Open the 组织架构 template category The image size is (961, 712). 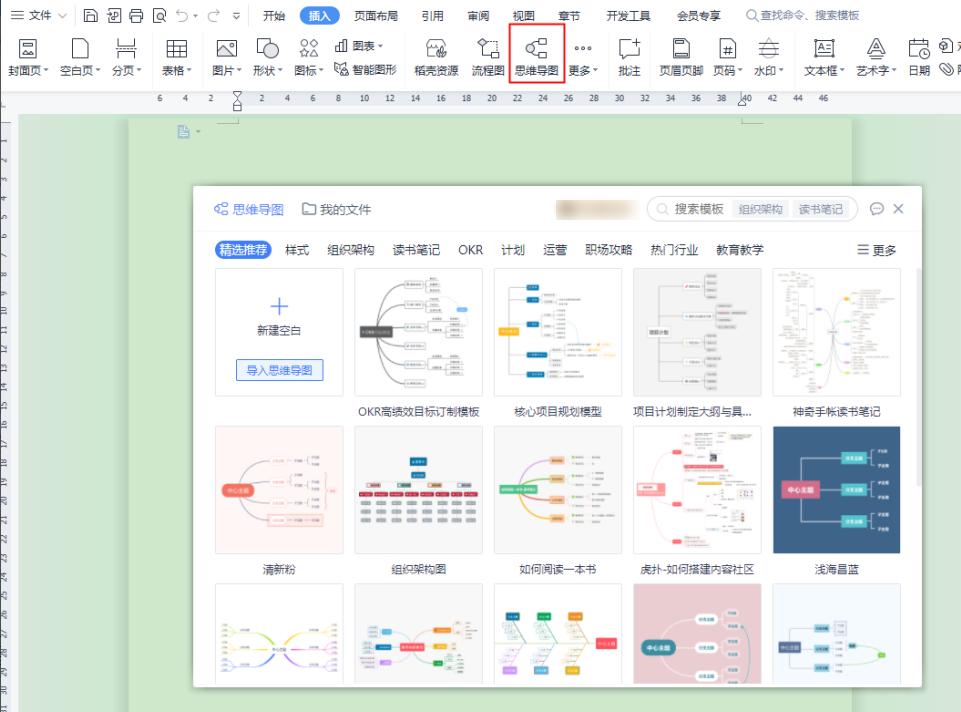[x=352, y=250]
